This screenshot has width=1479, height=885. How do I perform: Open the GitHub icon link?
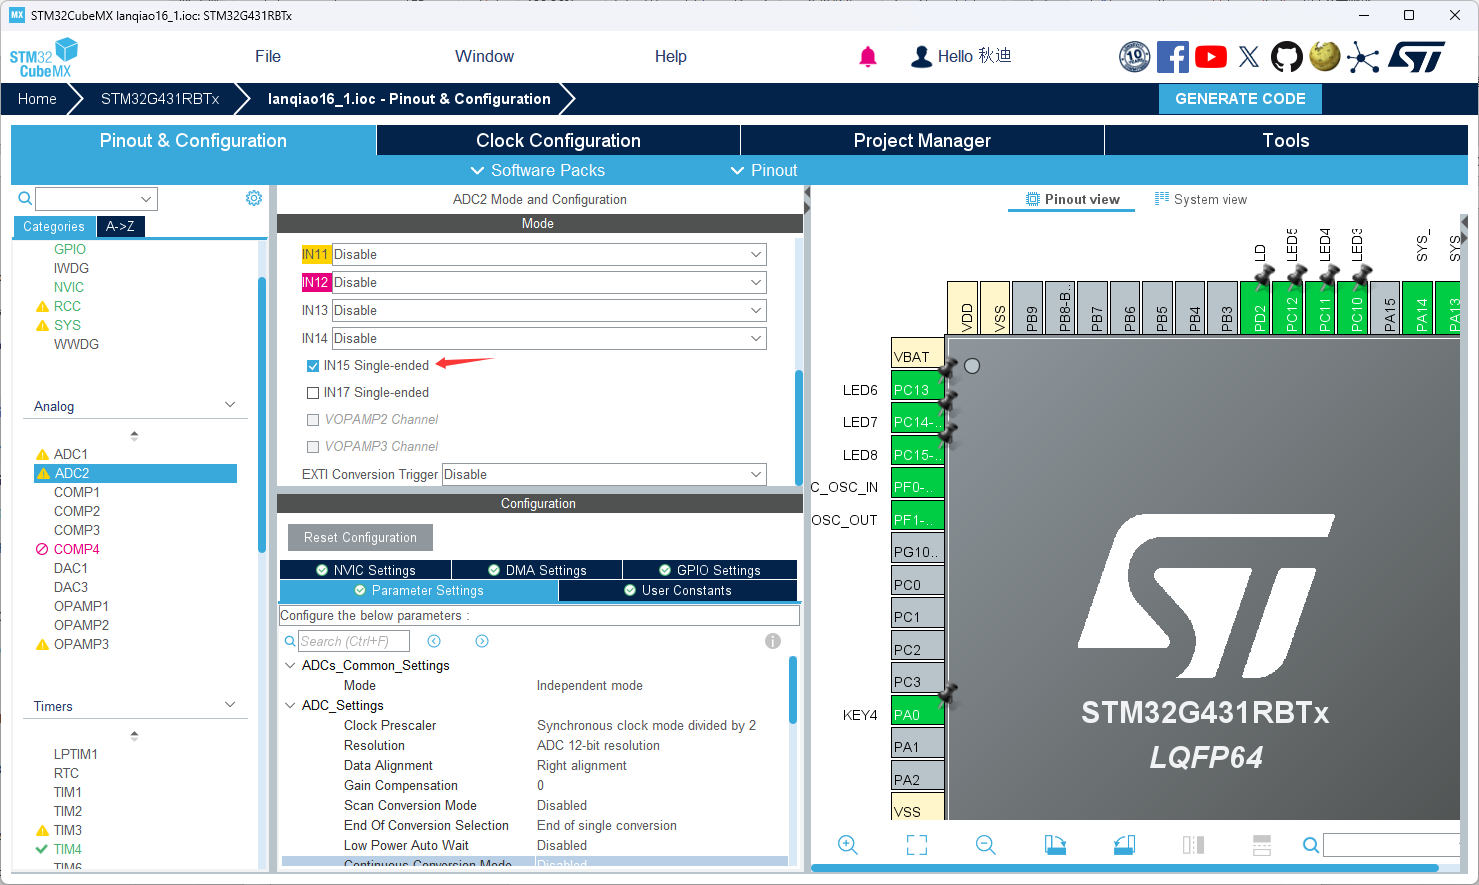click(x=1287, y=57)
